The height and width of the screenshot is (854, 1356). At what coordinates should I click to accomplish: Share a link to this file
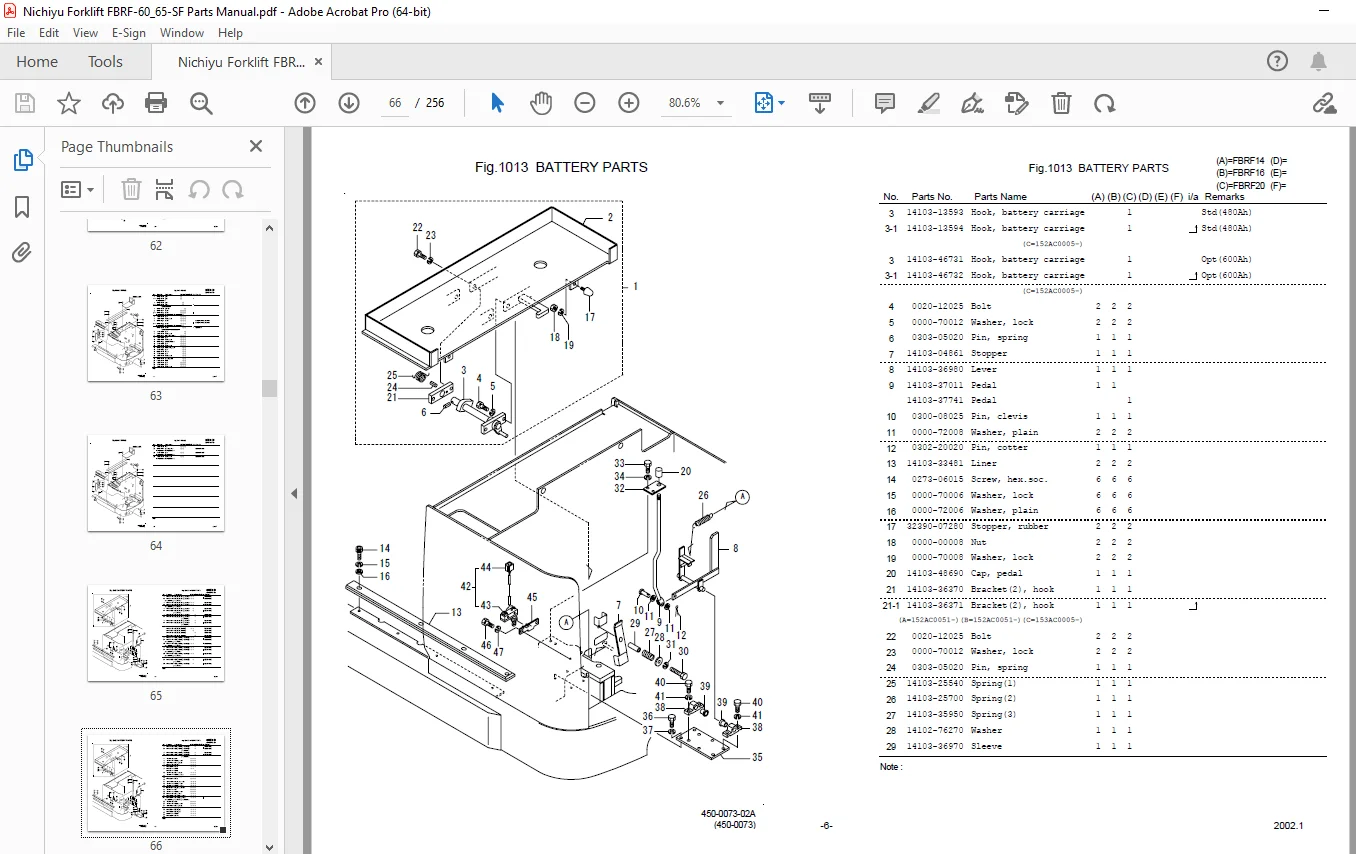pyautogui.click(x=1325, y=103)
